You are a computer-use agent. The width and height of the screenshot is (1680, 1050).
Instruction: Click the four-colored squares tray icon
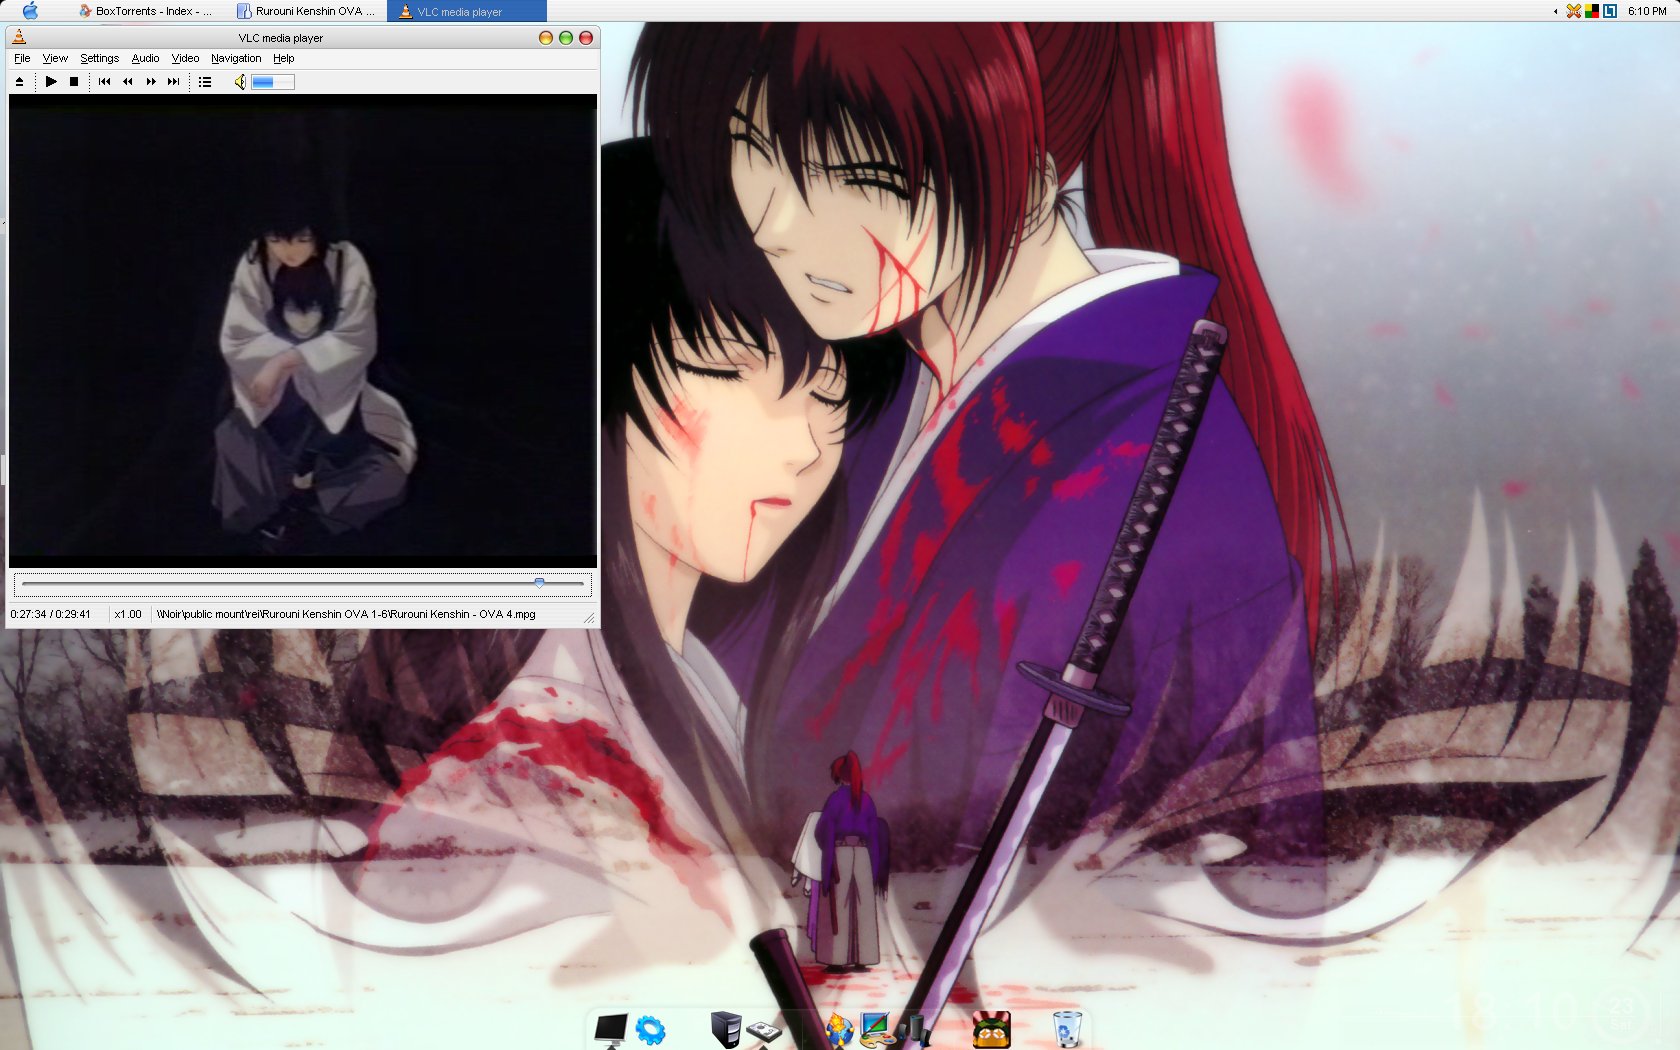pyautogui.click(x=1591, y=11)
